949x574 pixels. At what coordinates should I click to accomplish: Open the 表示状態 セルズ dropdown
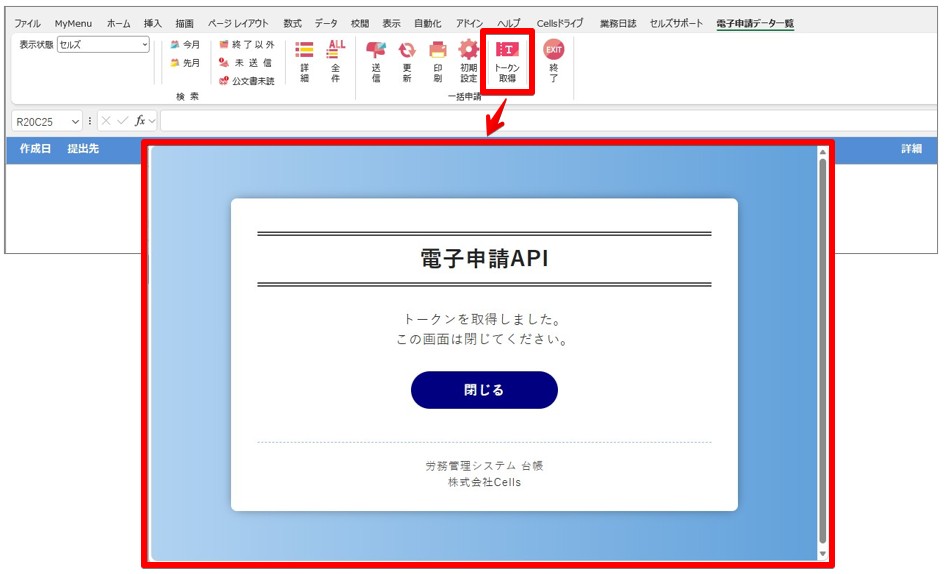103,44
